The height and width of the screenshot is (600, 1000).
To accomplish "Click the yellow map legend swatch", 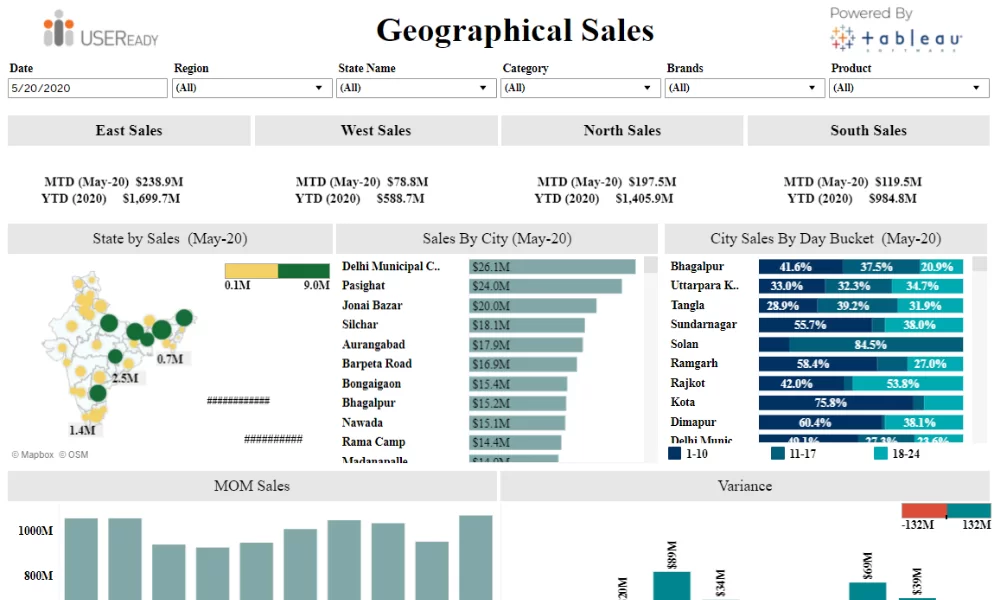I will [251, 270].
